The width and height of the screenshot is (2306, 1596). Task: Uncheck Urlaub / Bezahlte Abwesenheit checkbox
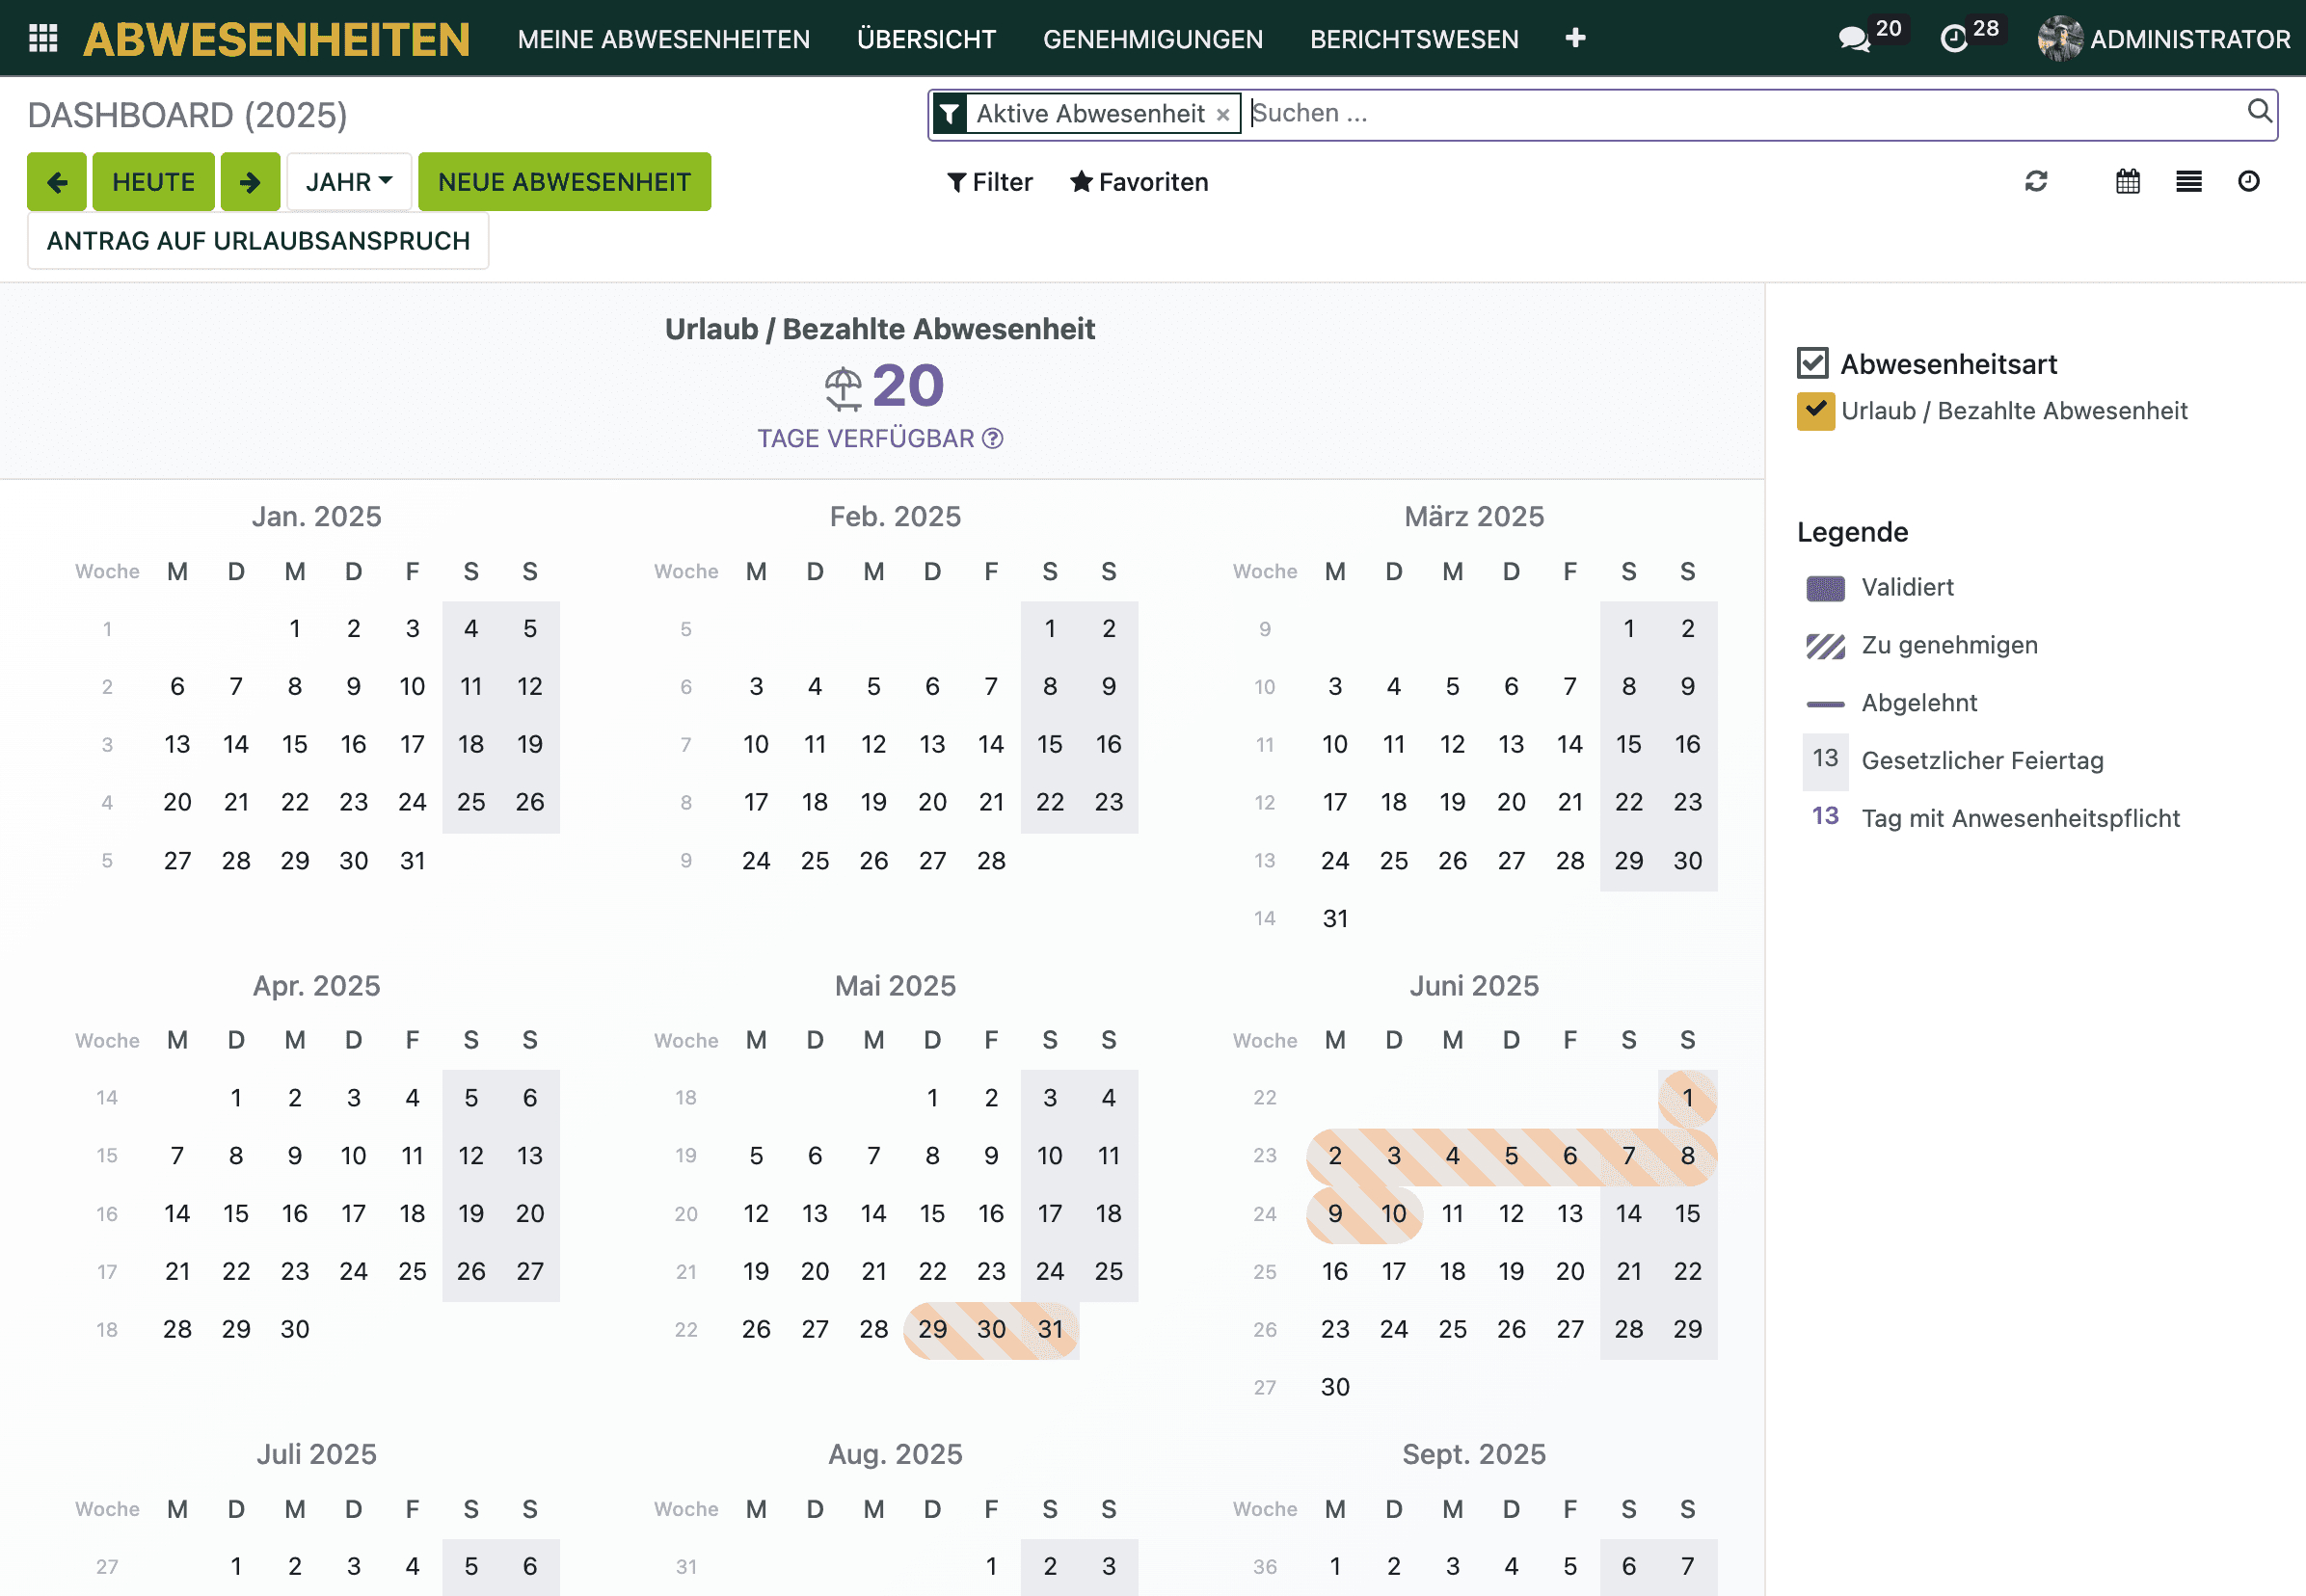[1815, 411]
